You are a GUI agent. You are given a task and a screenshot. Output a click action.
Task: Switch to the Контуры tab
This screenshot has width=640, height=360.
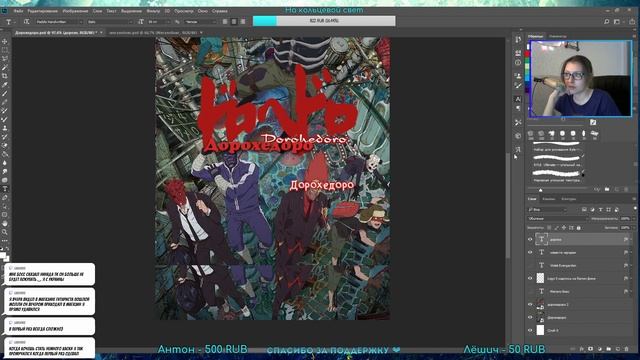(568, 199)
